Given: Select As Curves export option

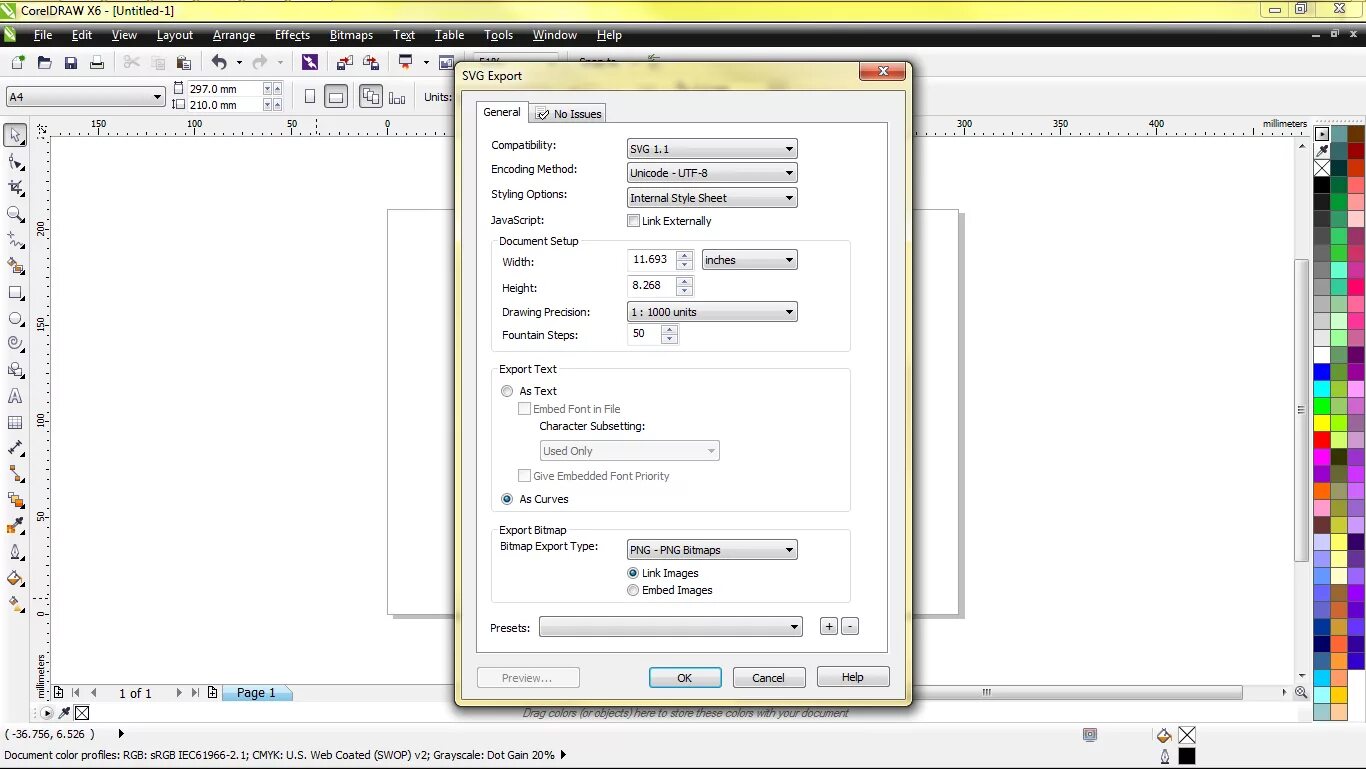Looking at the screenshot, I should click(x=507, y=499).
